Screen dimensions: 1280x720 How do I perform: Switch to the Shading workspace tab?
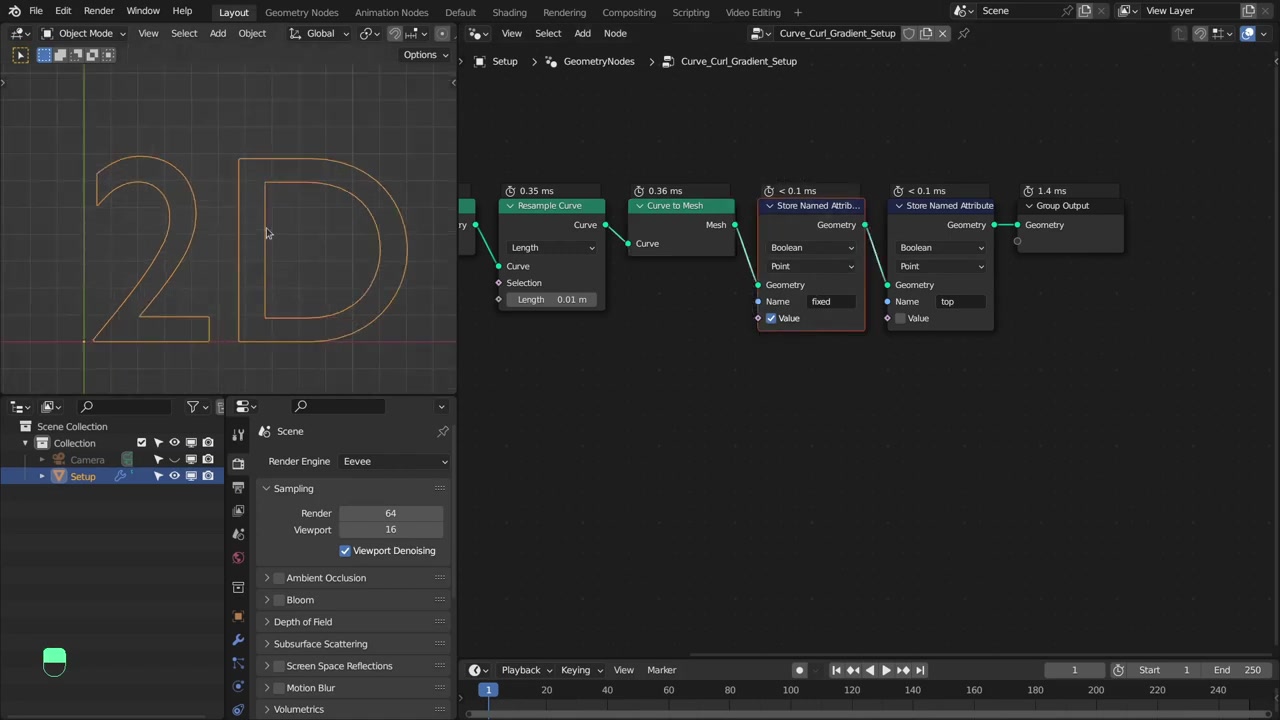509,12
